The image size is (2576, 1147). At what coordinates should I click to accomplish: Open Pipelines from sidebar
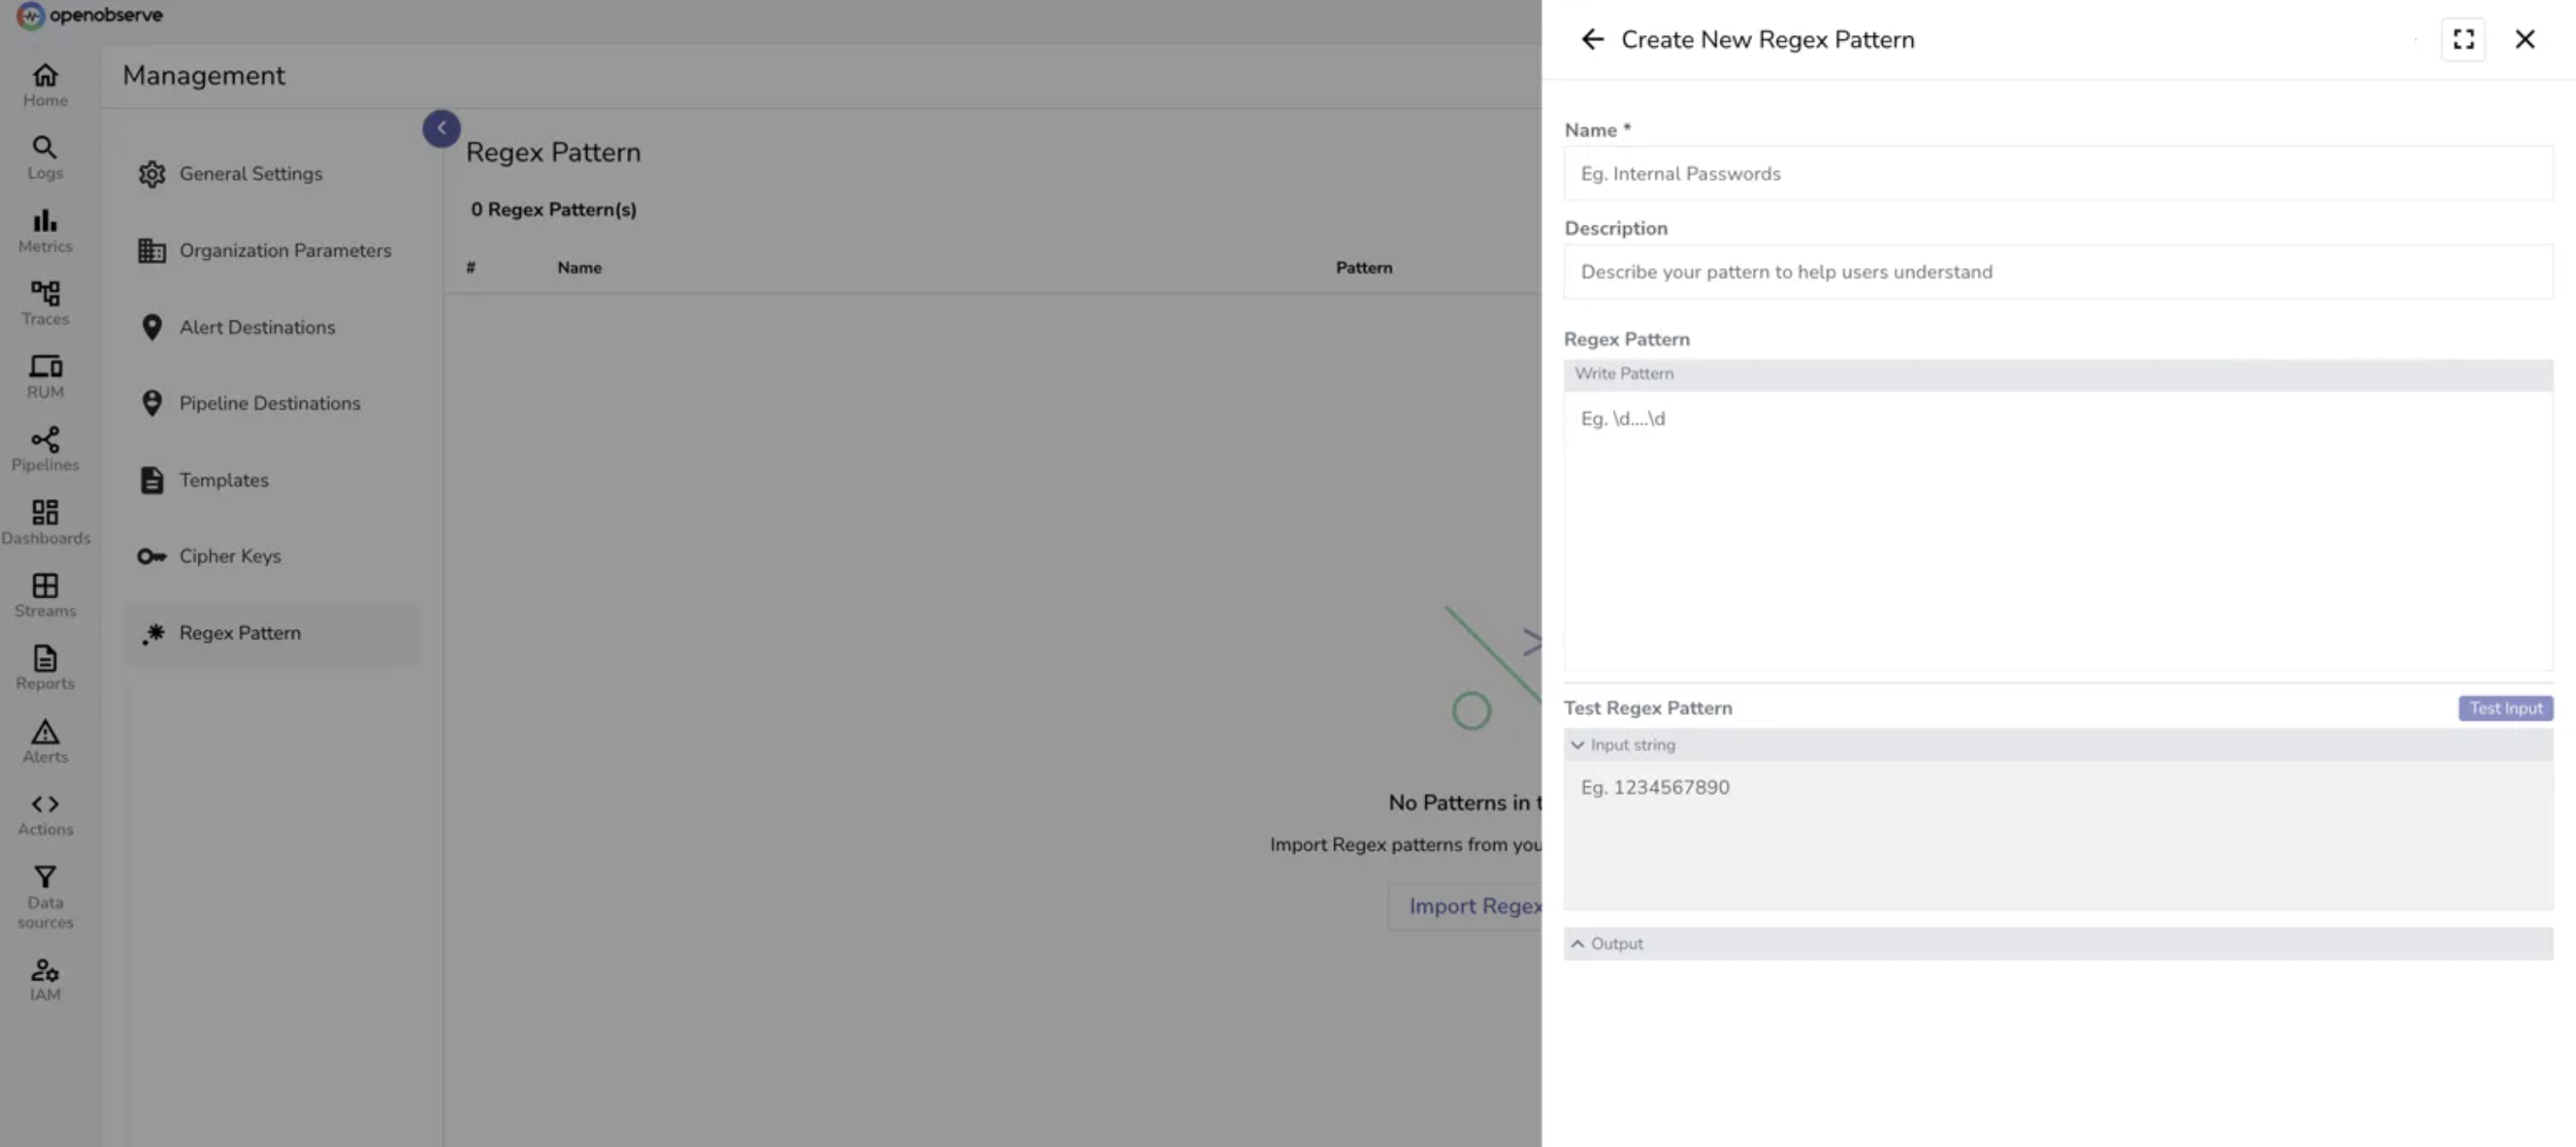[45, 450]
